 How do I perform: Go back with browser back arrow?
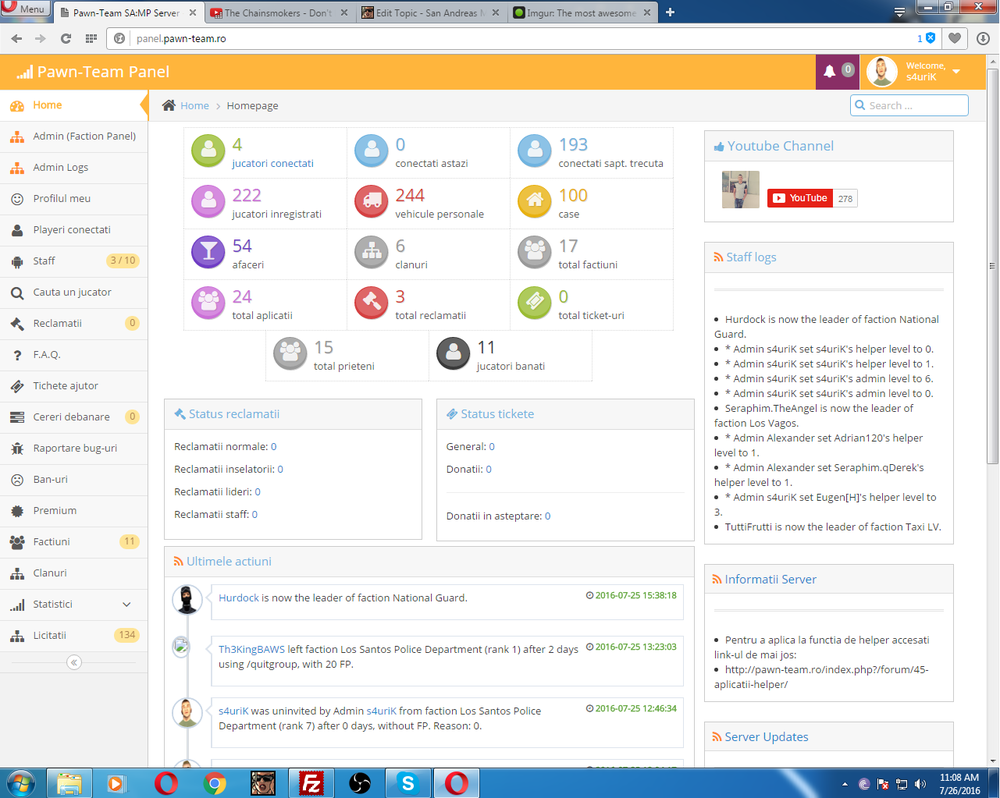point(17,38)
